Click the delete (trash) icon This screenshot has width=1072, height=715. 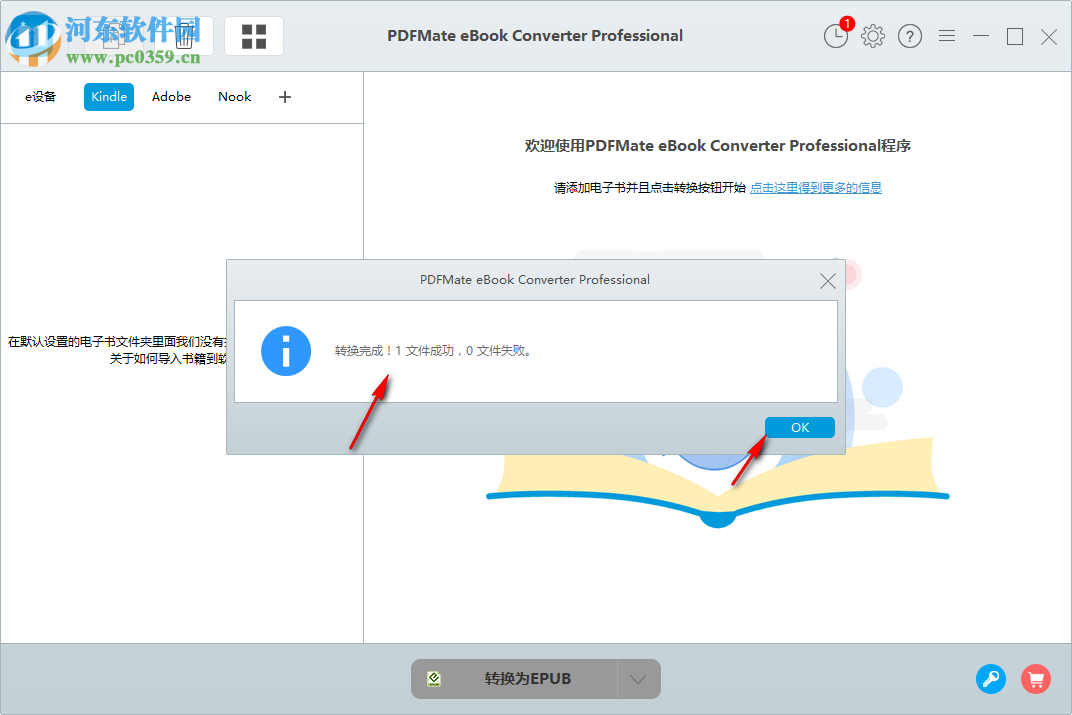184,36
